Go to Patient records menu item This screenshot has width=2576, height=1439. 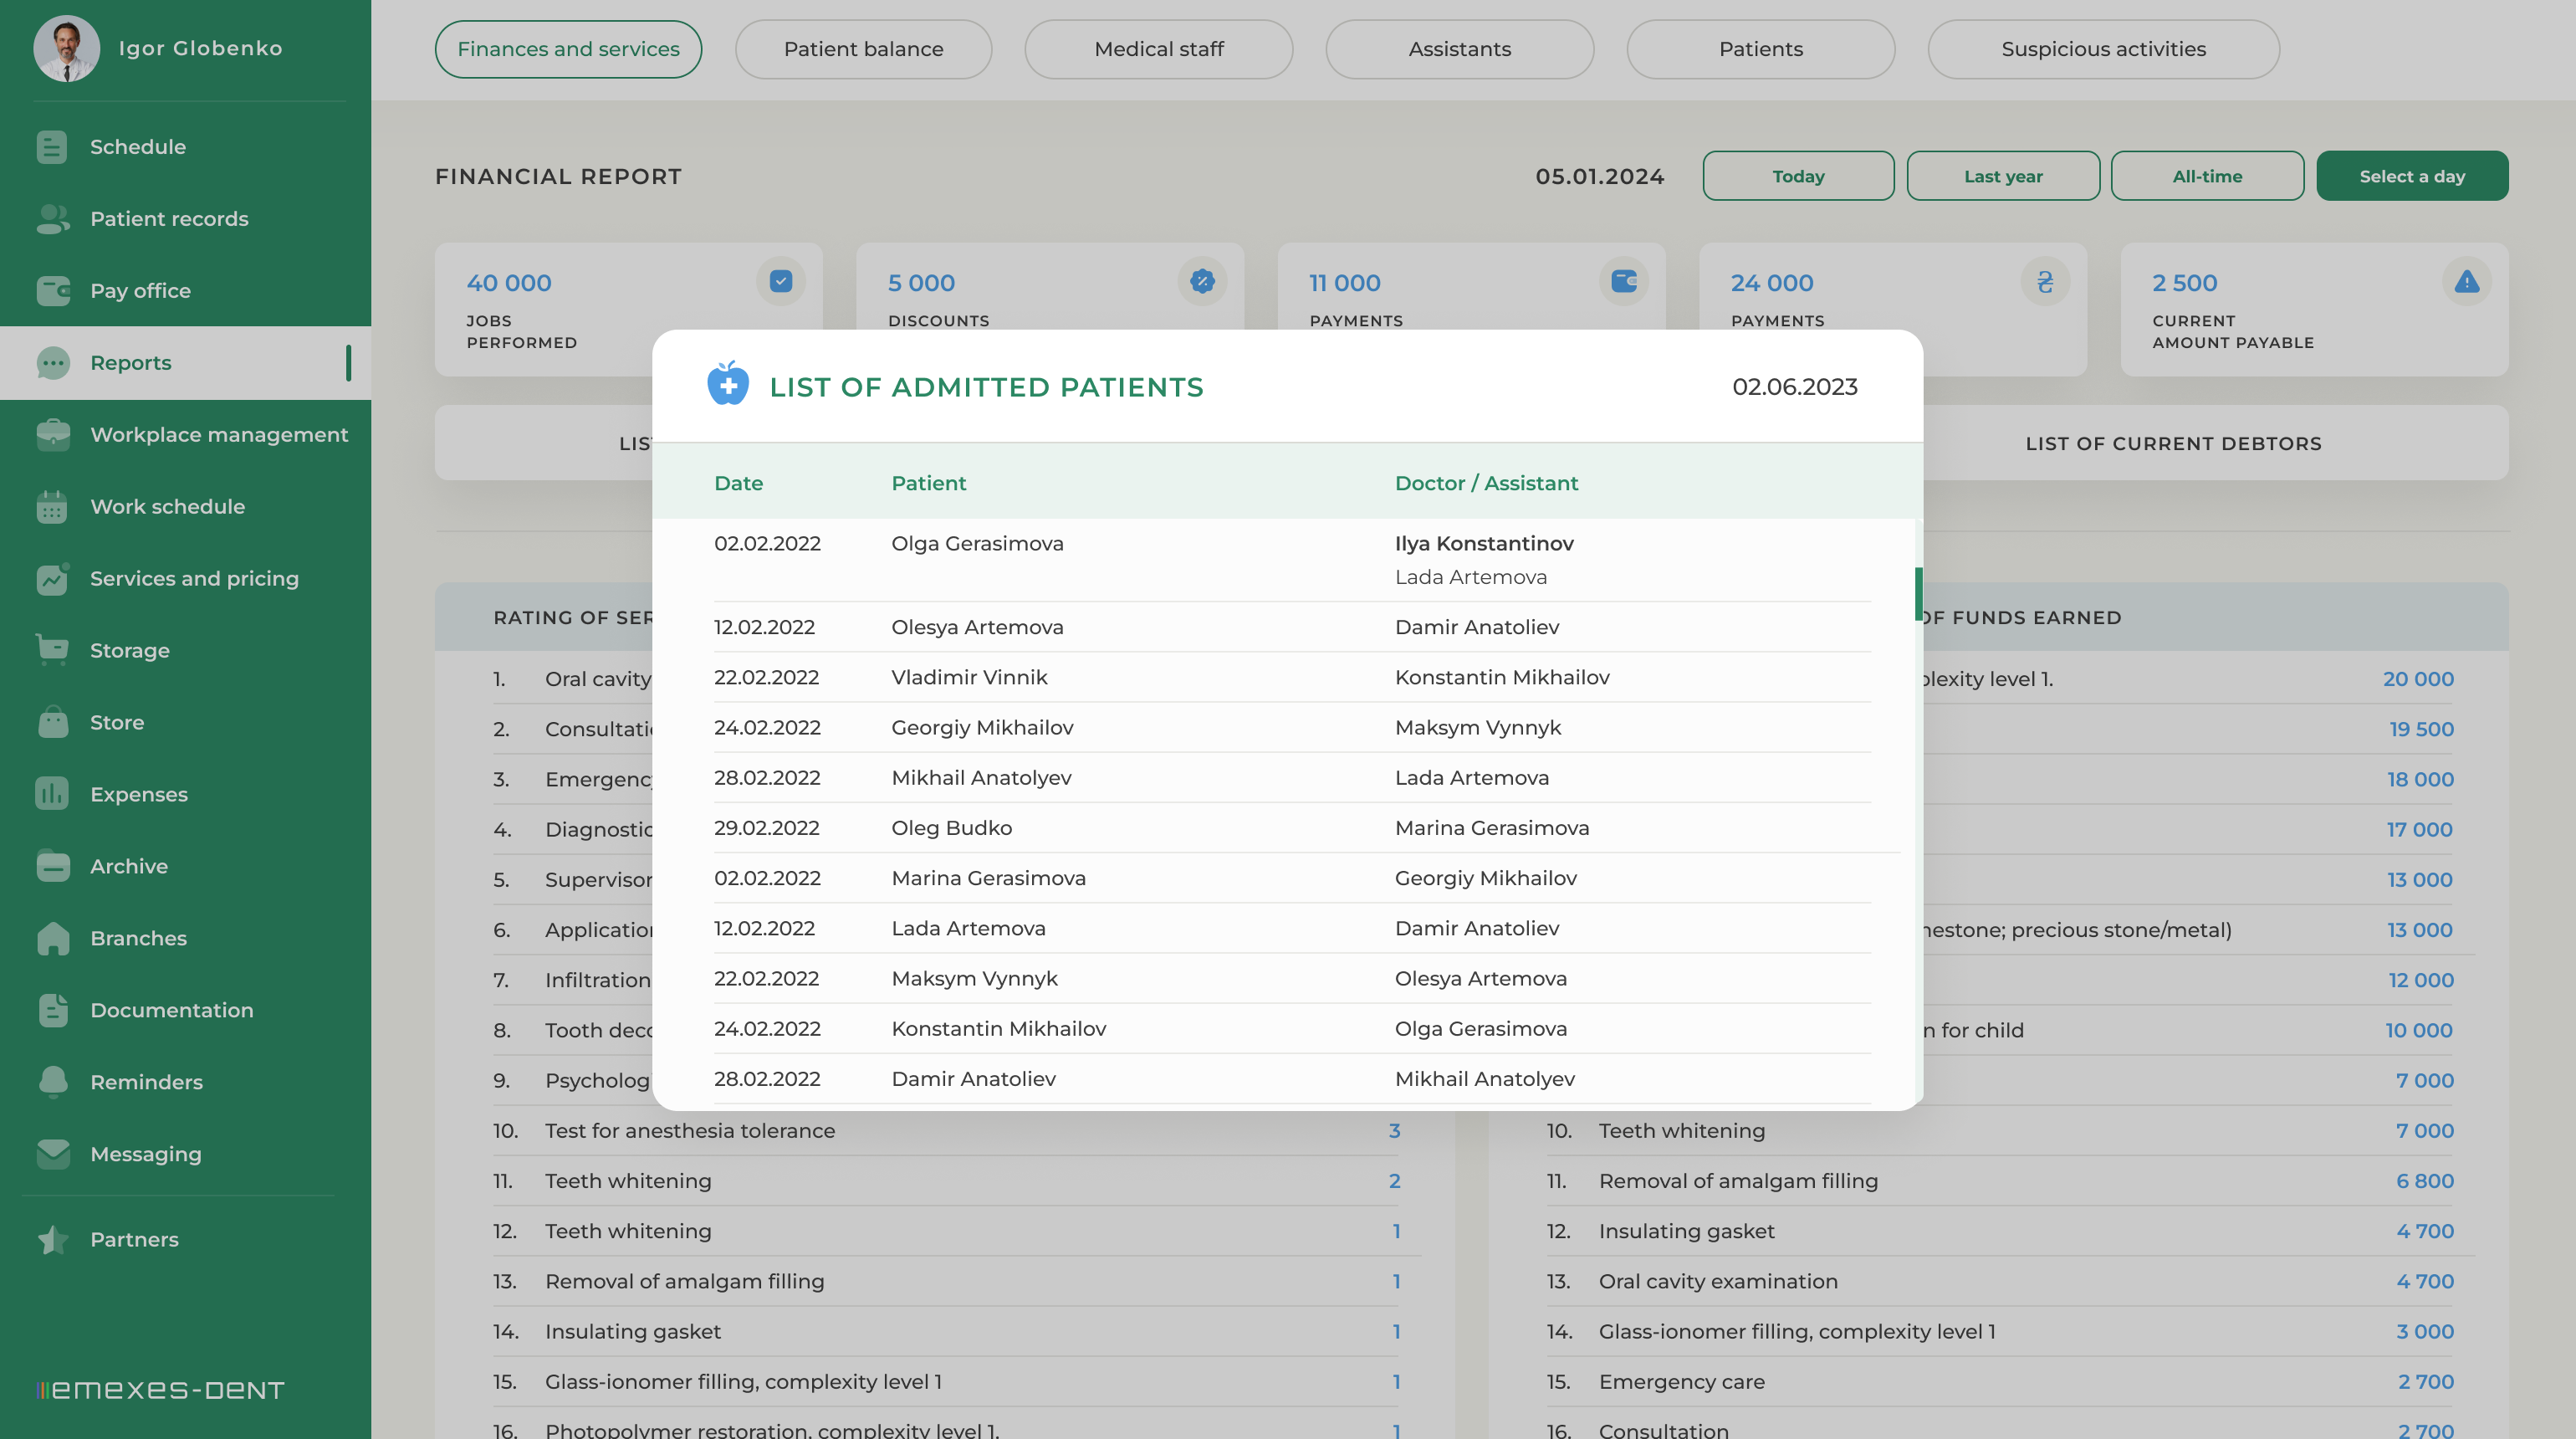click(x=169, y=219)
